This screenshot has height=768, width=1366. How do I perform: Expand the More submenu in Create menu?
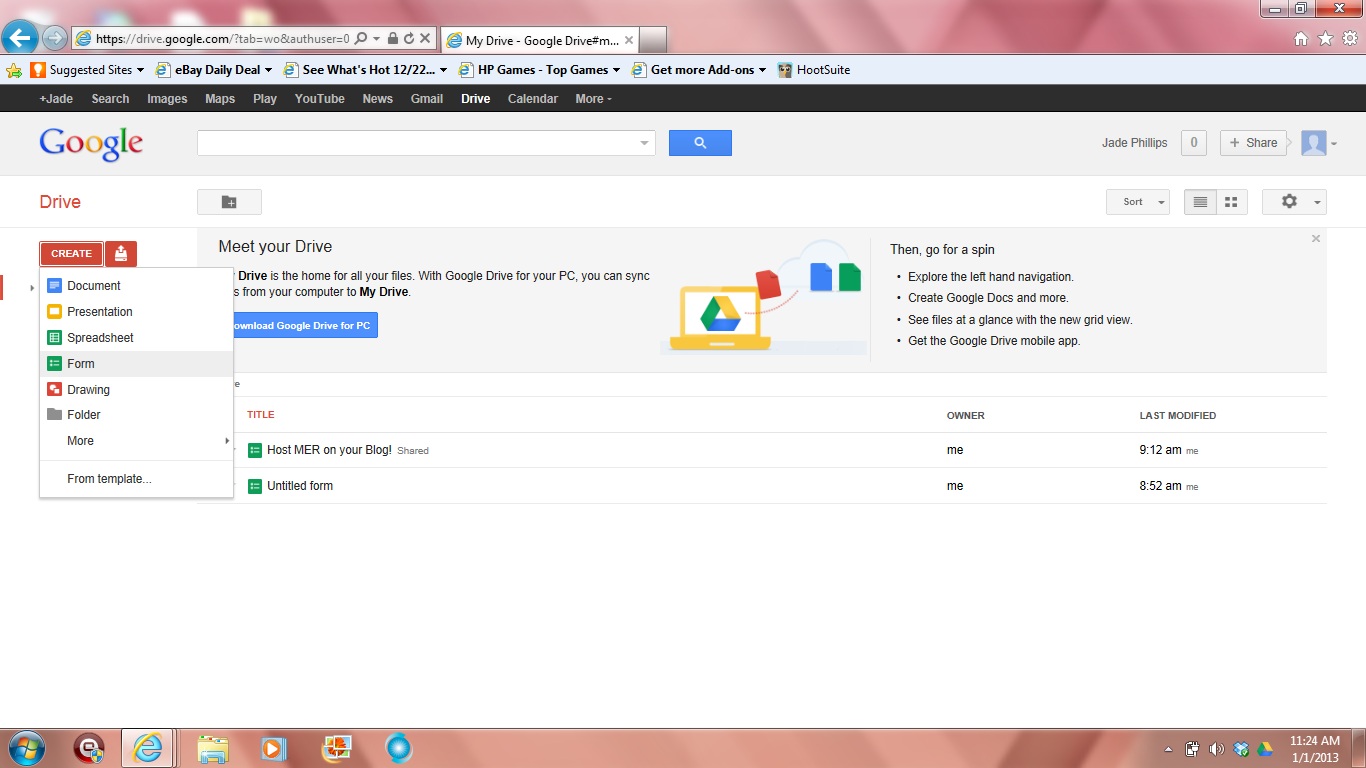click(x=136, y=441)
